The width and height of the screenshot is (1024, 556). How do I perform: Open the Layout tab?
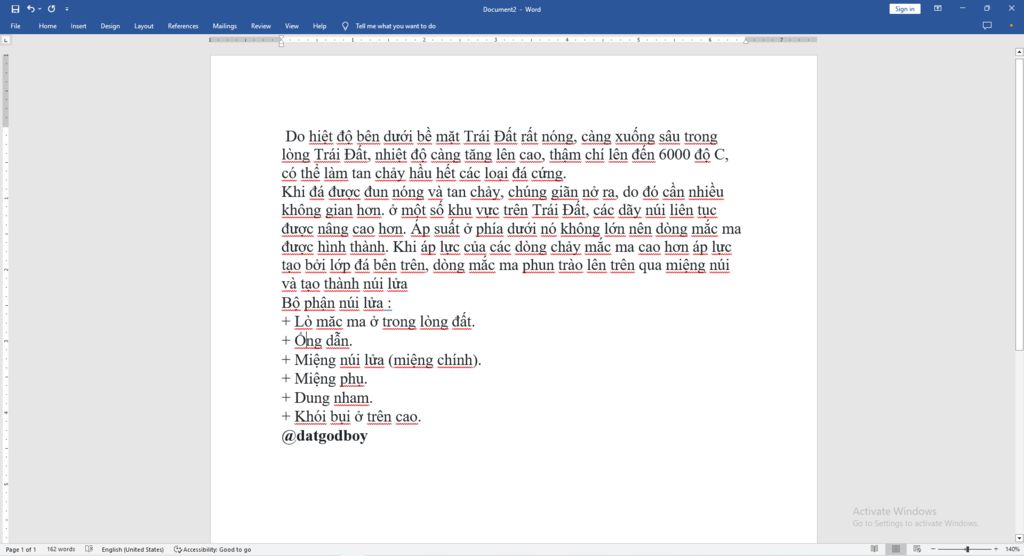tap(144, 26)
